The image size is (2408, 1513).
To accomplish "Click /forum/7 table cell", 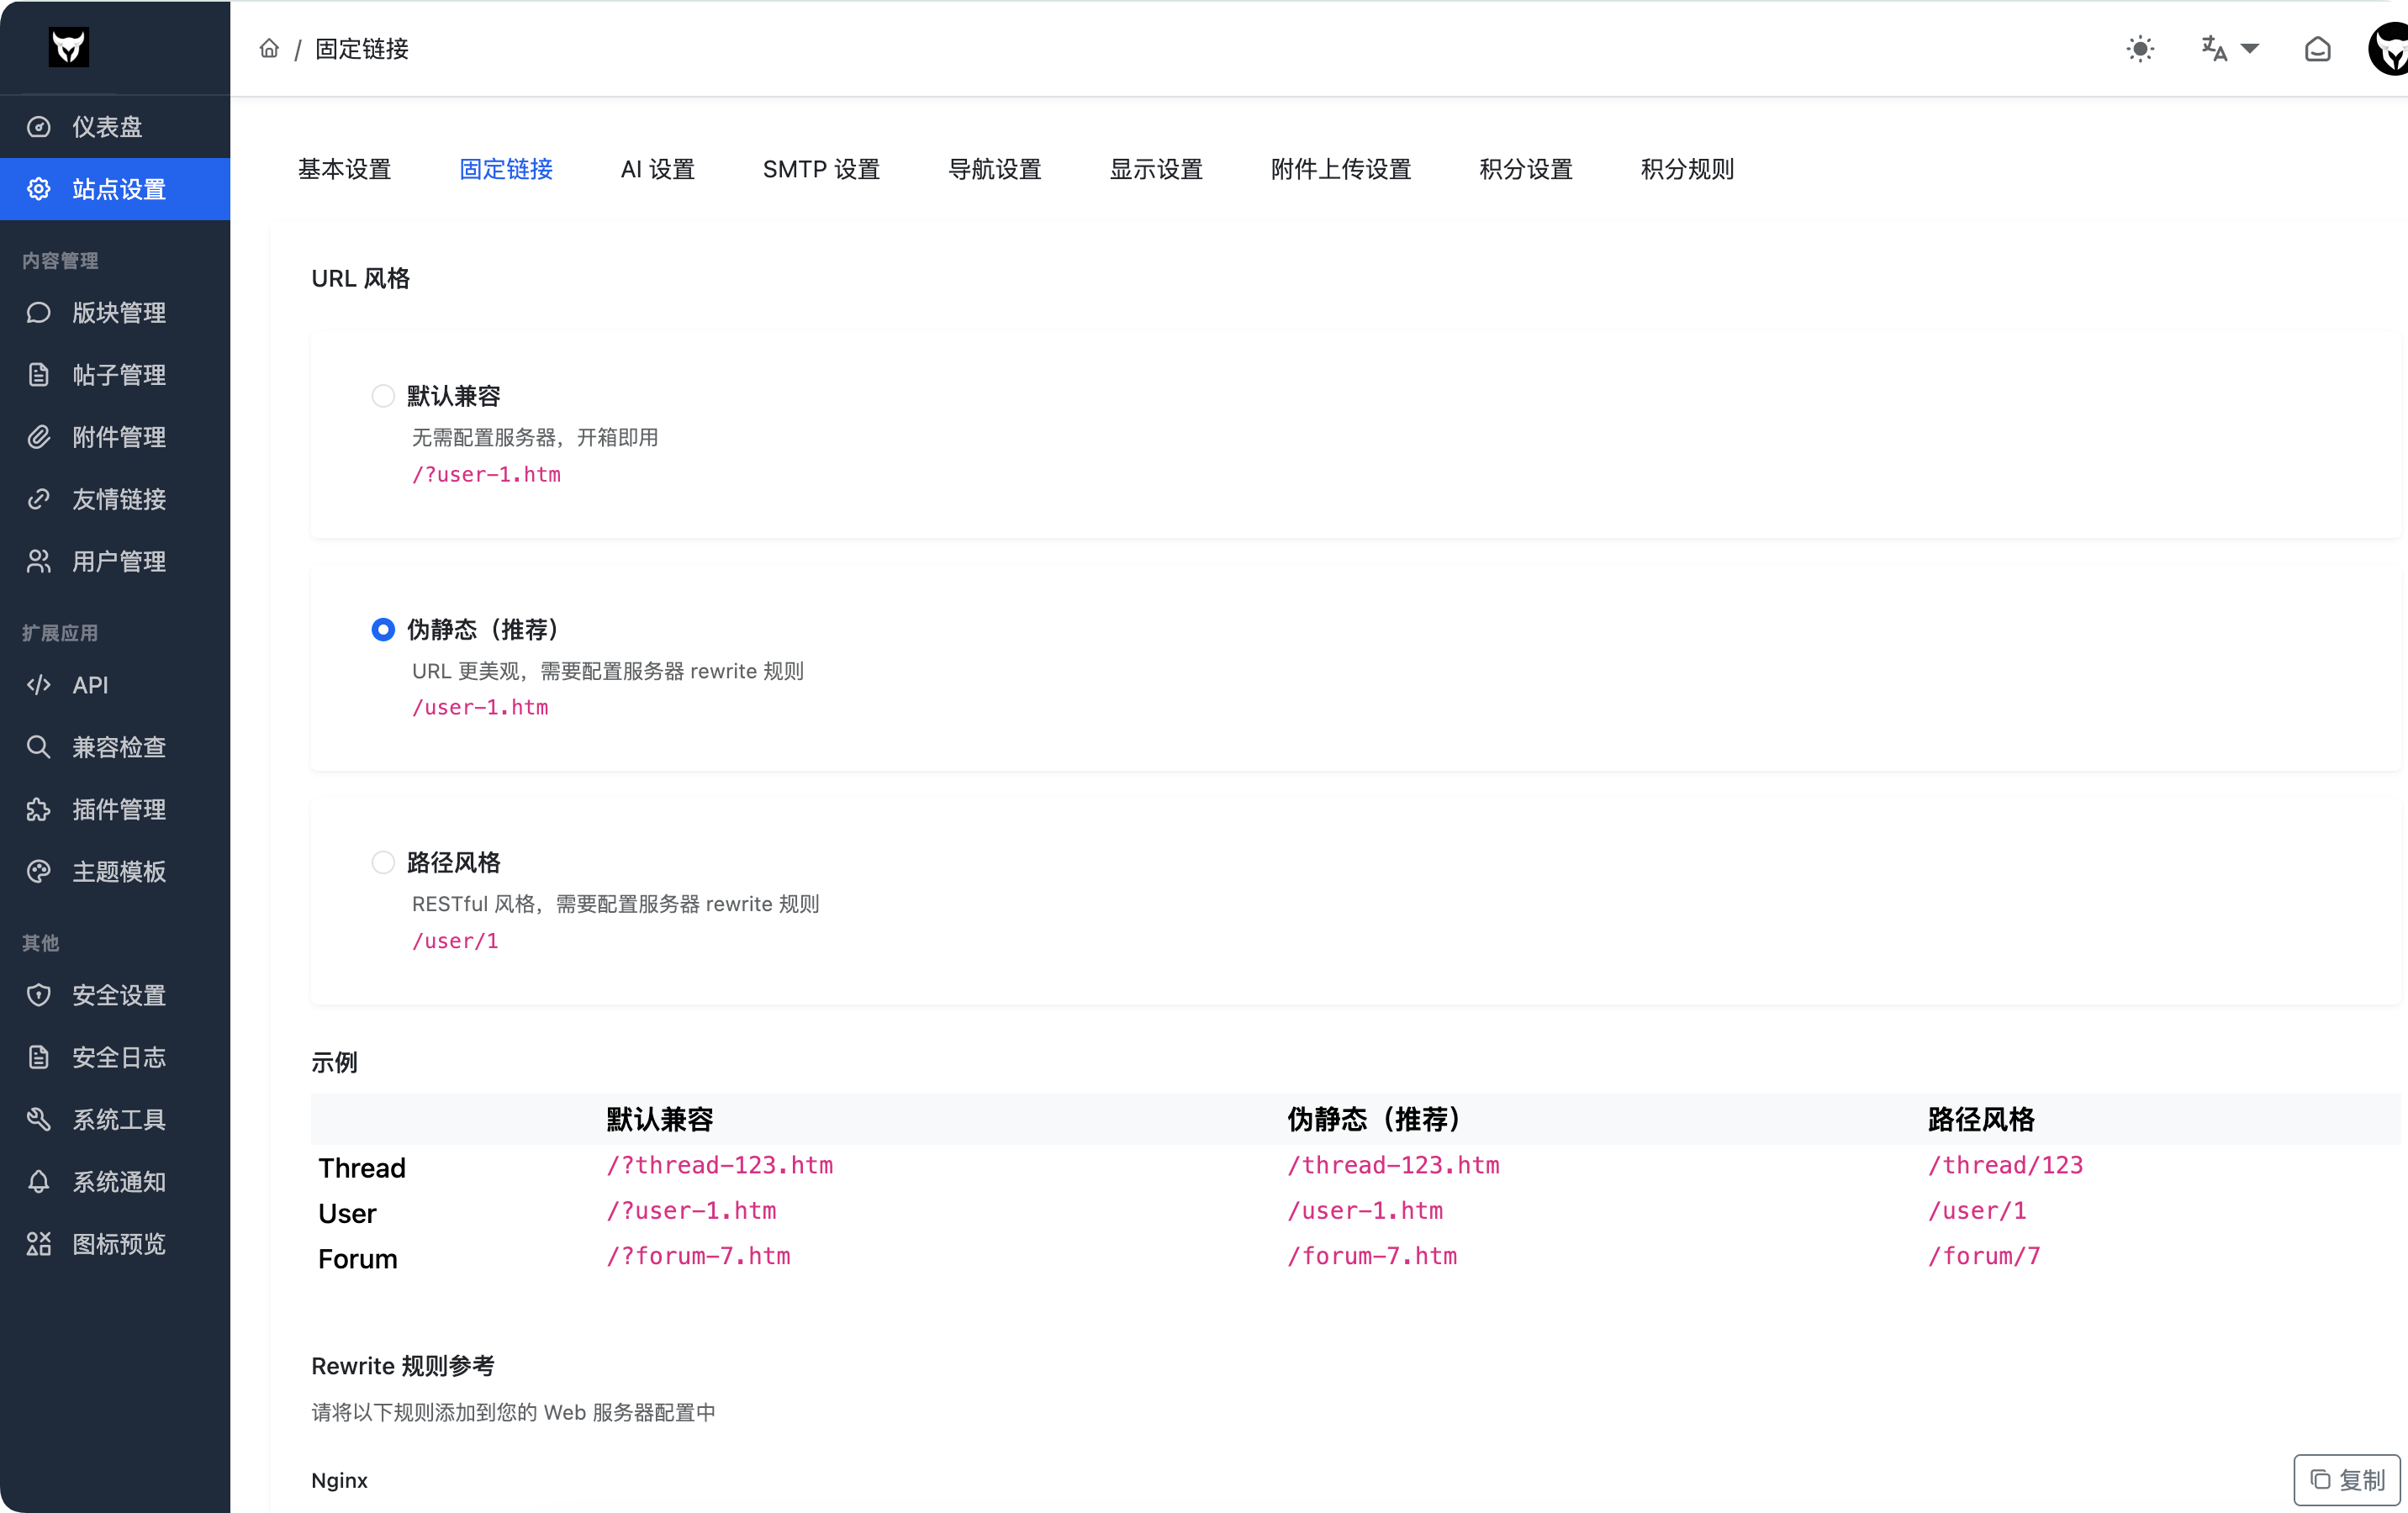I will [x=1984, y=1256].
